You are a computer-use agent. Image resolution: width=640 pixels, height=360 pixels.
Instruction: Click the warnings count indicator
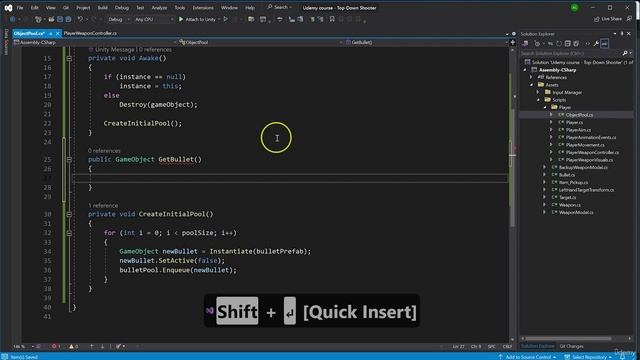tap(74, 346)
